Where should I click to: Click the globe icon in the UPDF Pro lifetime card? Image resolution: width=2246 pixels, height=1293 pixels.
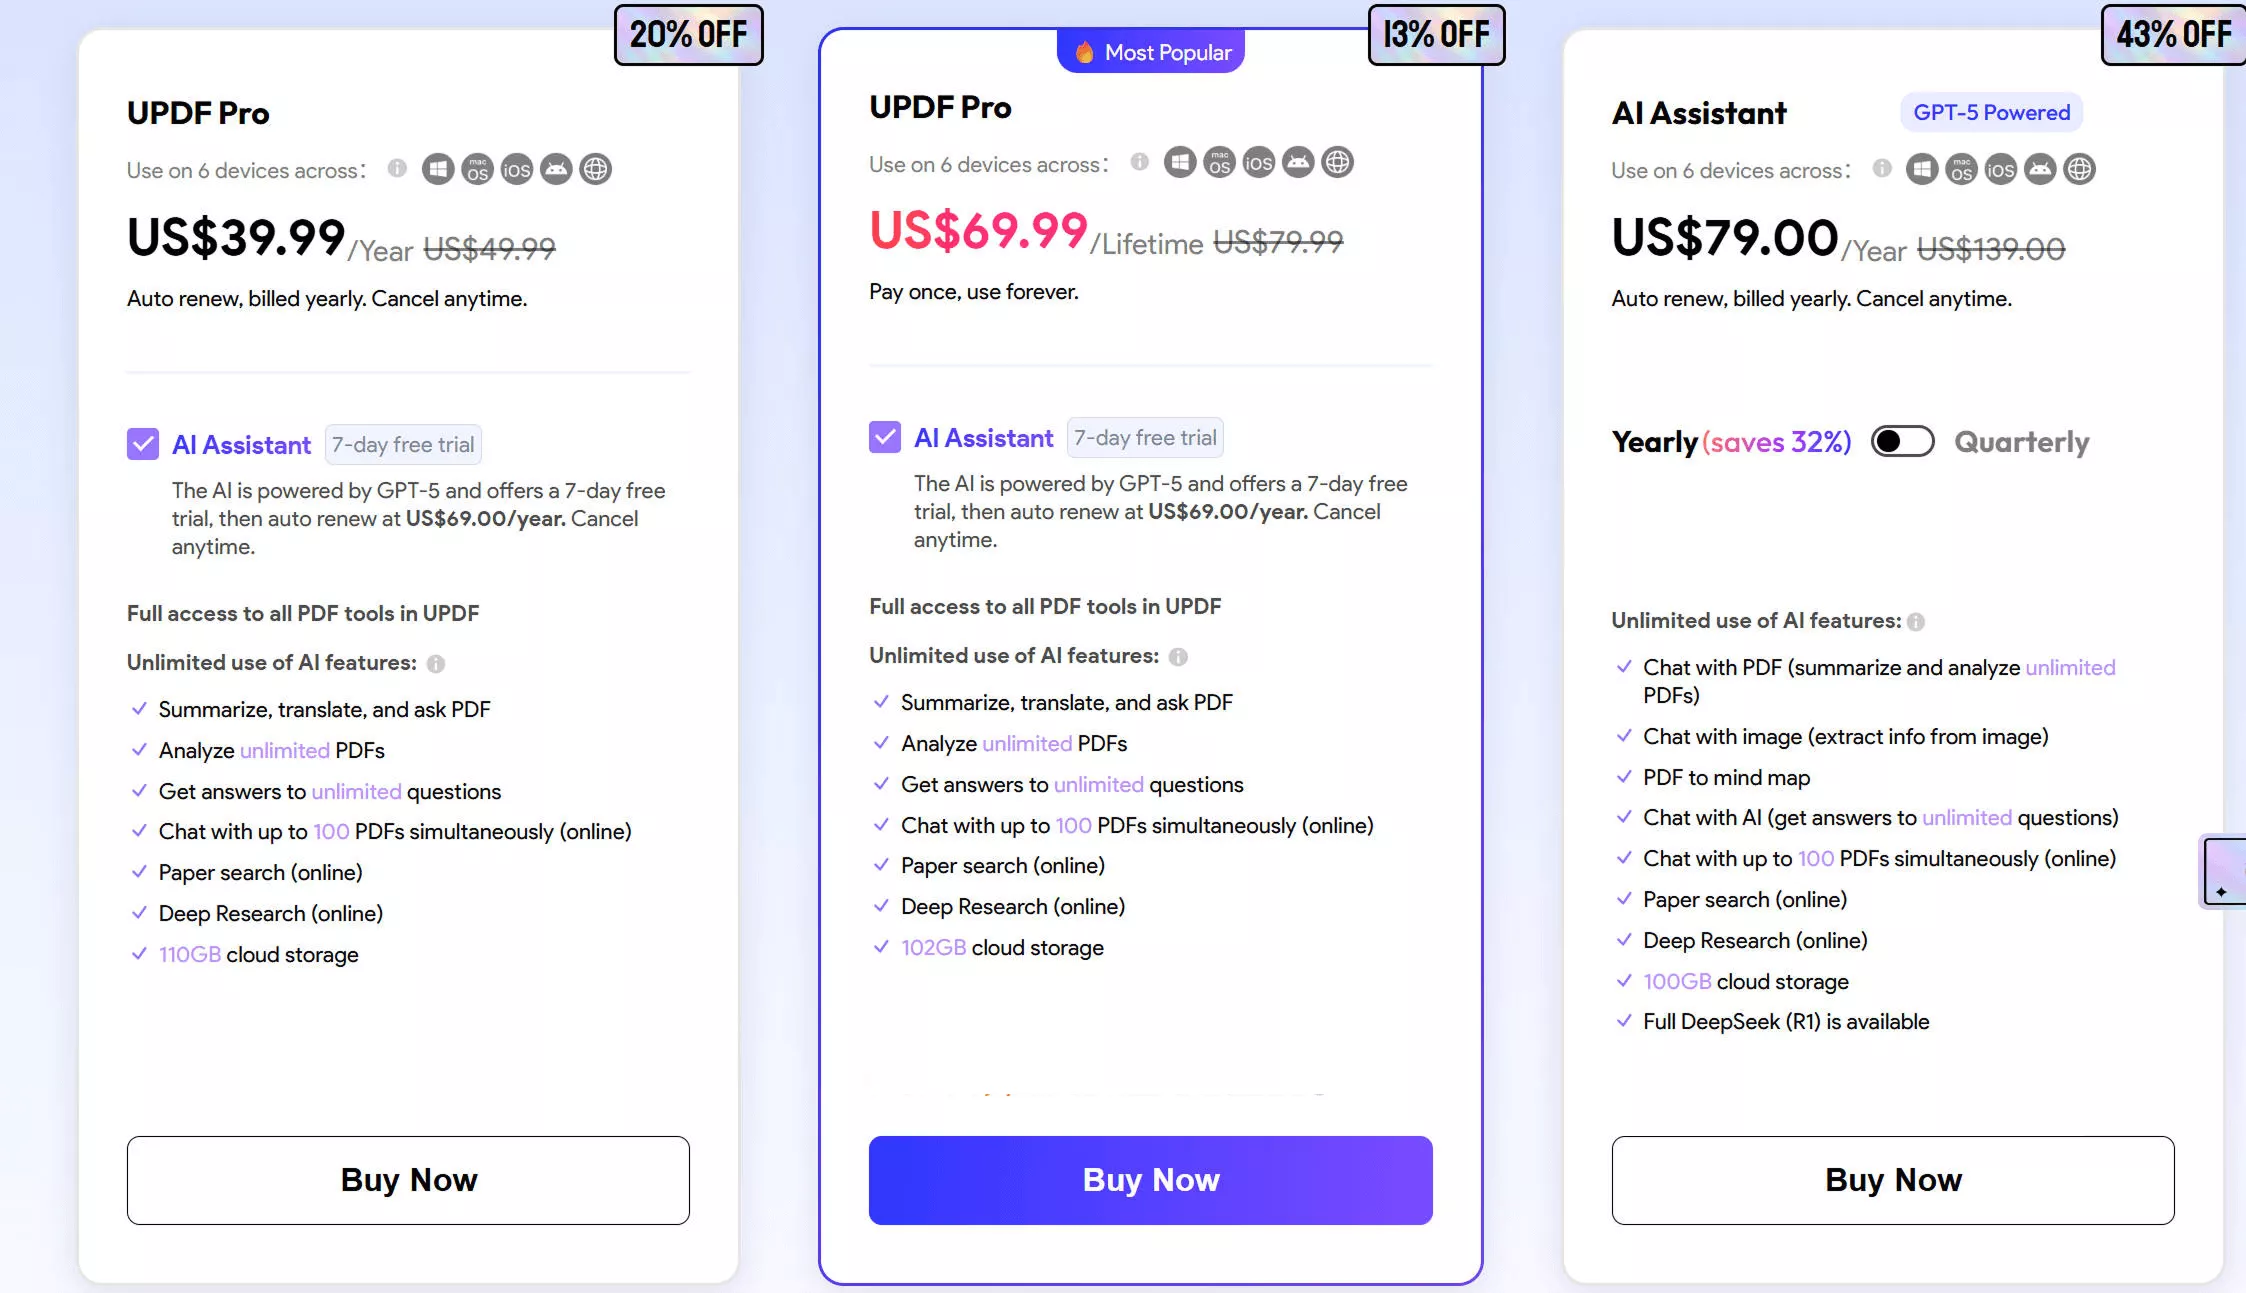pos(1339,162)
